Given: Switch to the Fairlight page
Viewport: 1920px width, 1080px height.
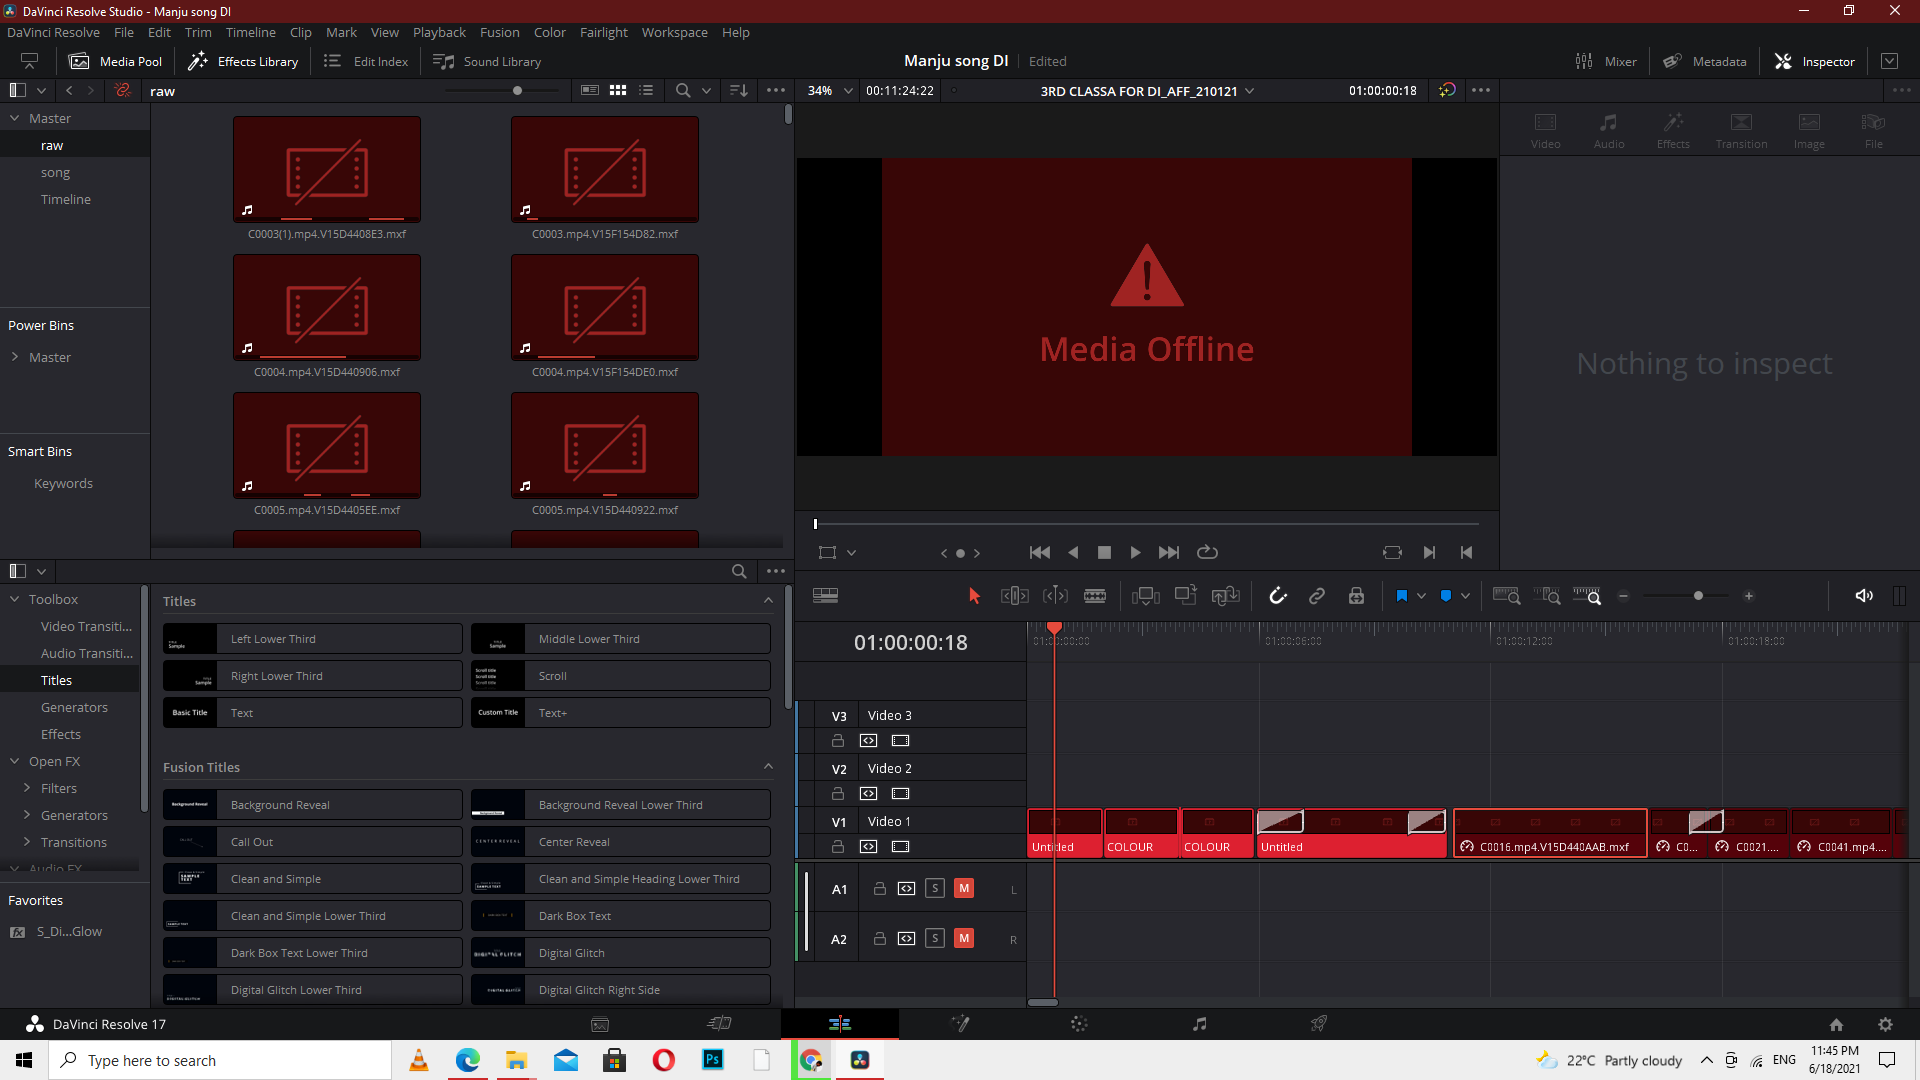Looking at the screenshot, I should (x=1199, y=1023).
